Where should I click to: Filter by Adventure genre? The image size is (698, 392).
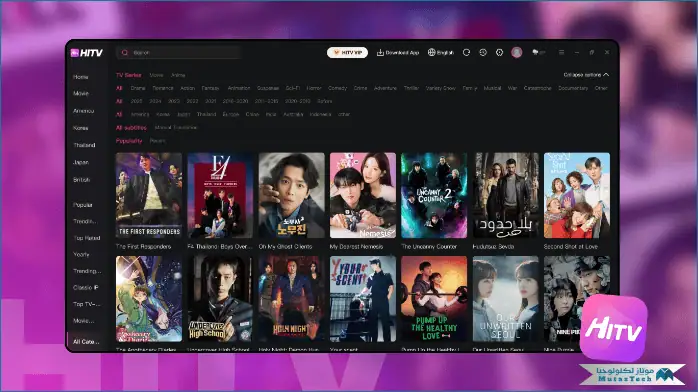coord(386,88)
